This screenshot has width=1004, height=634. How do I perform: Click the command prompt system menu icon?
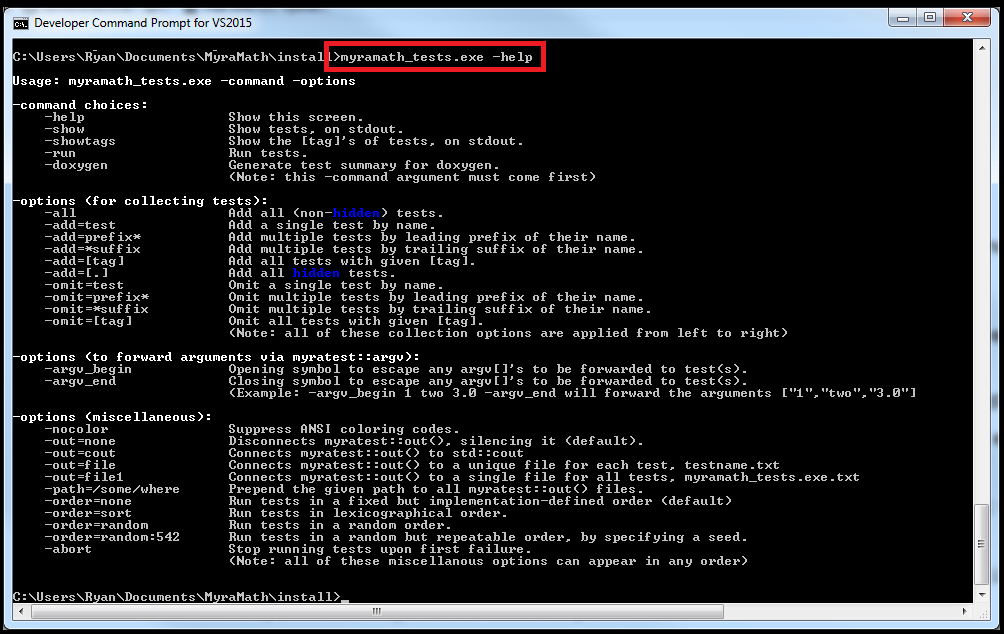(20, 24)
